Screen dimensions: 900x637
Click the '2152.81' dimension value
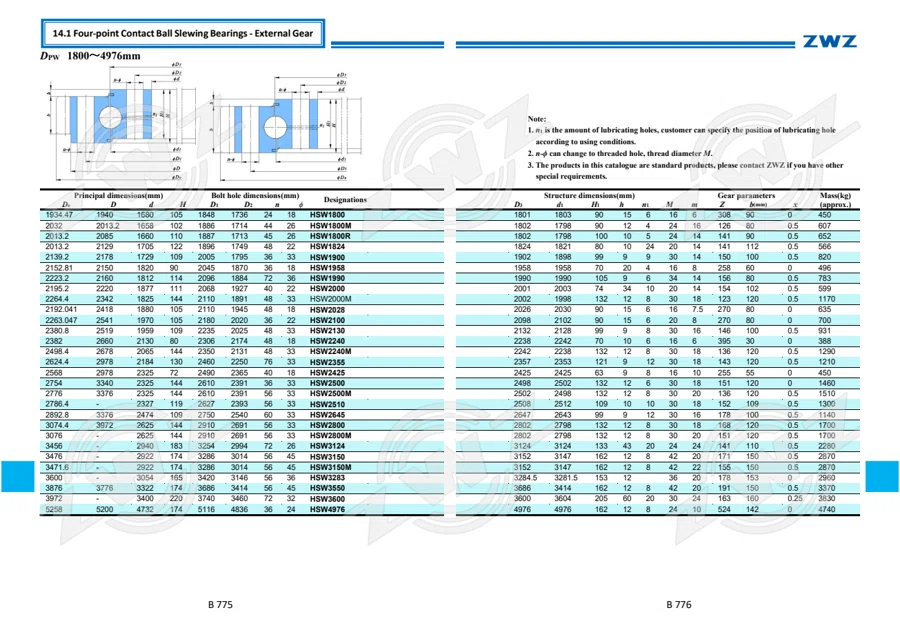pyautogui.click(x=59, y=267)
